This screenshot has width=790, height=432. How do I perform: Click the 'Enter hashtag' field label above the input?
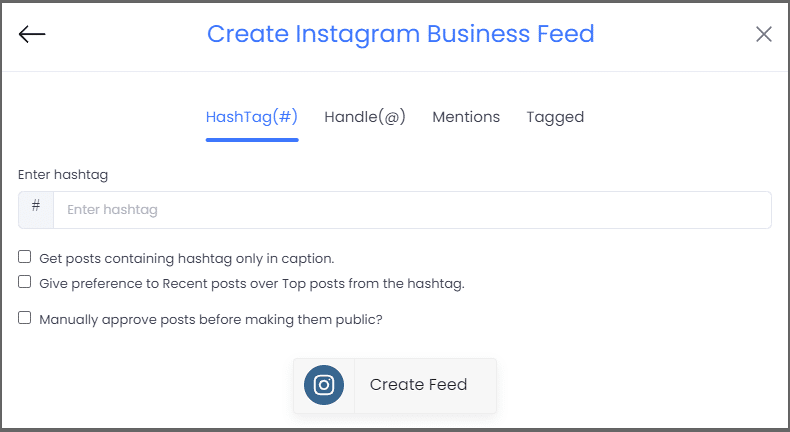63,175
